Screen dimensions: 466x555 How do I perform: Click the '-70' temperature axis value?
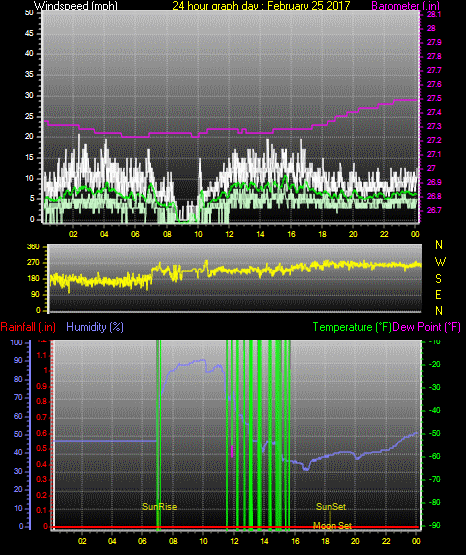tap(435, 480)
